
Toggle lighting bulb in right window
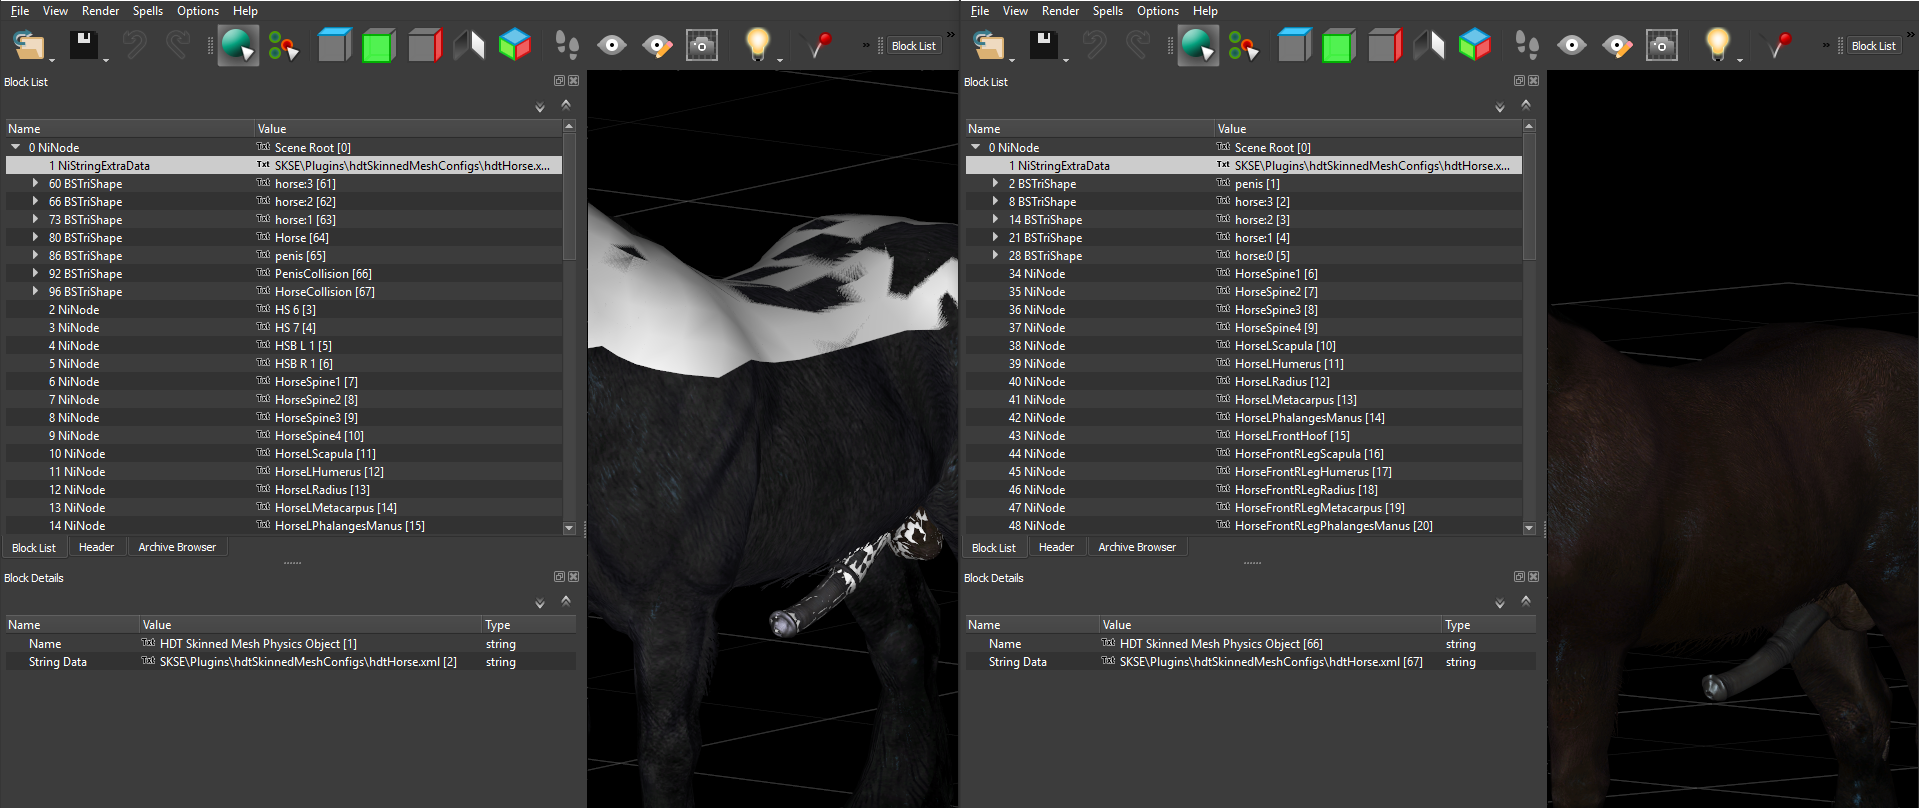(1718, 44)
